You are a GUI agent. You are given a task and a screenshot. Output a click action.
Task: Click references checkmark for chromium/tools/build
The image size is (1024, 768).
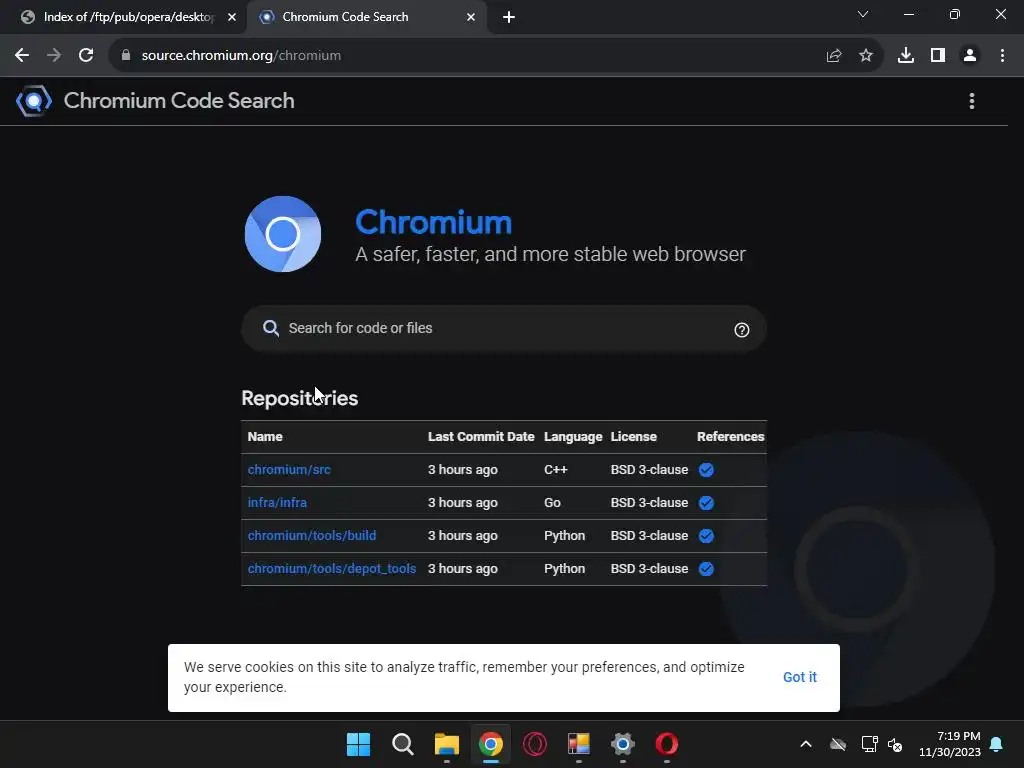pyautogui.click(x=706, y=536)
